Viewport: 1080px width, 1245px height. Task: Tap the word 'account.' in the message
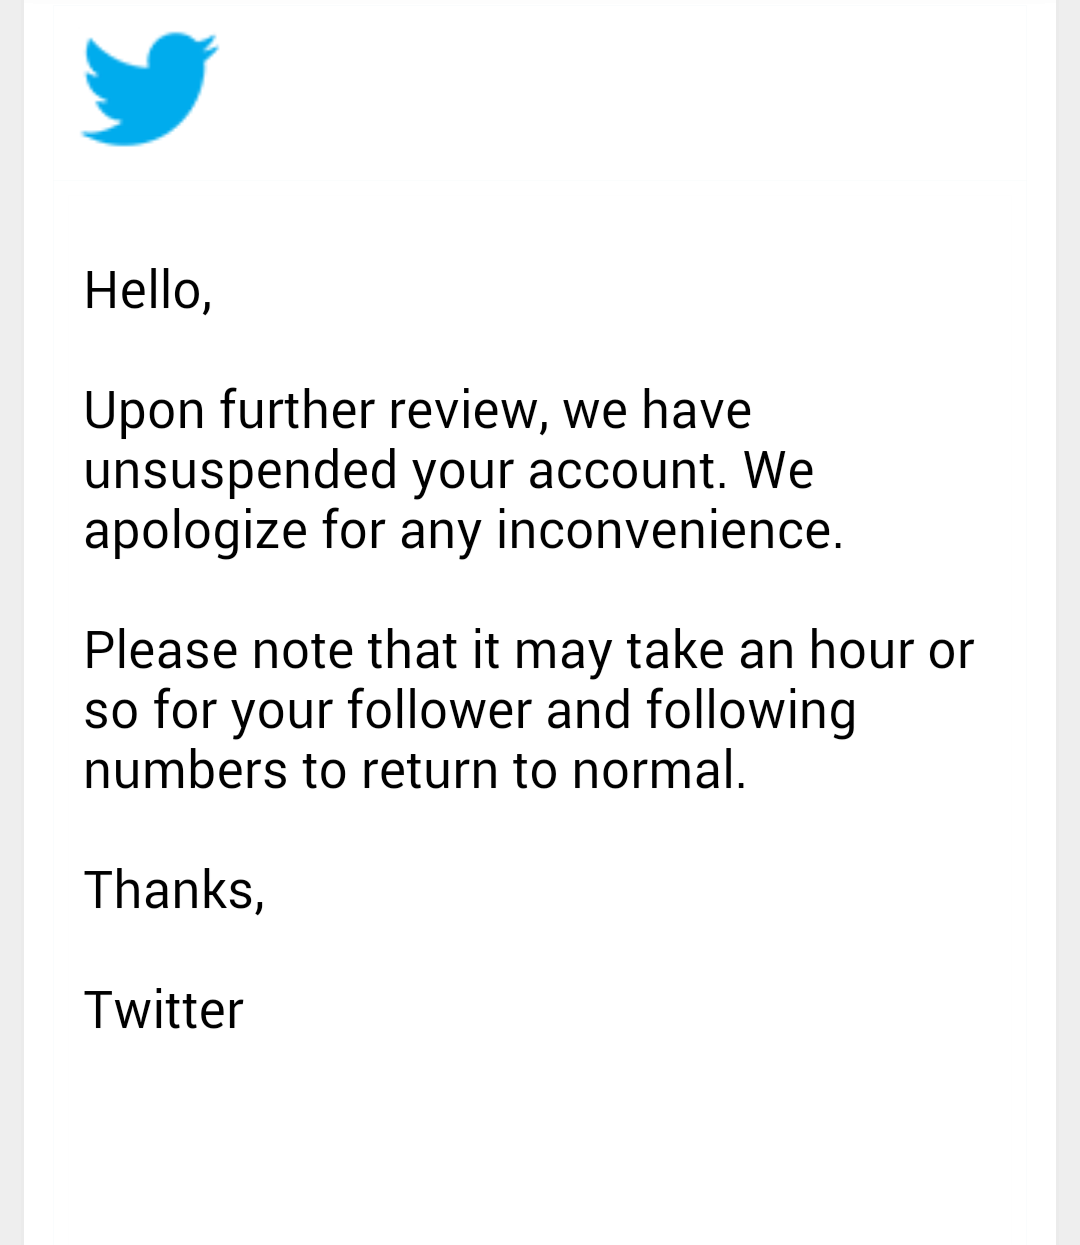[x=627, y=470]
